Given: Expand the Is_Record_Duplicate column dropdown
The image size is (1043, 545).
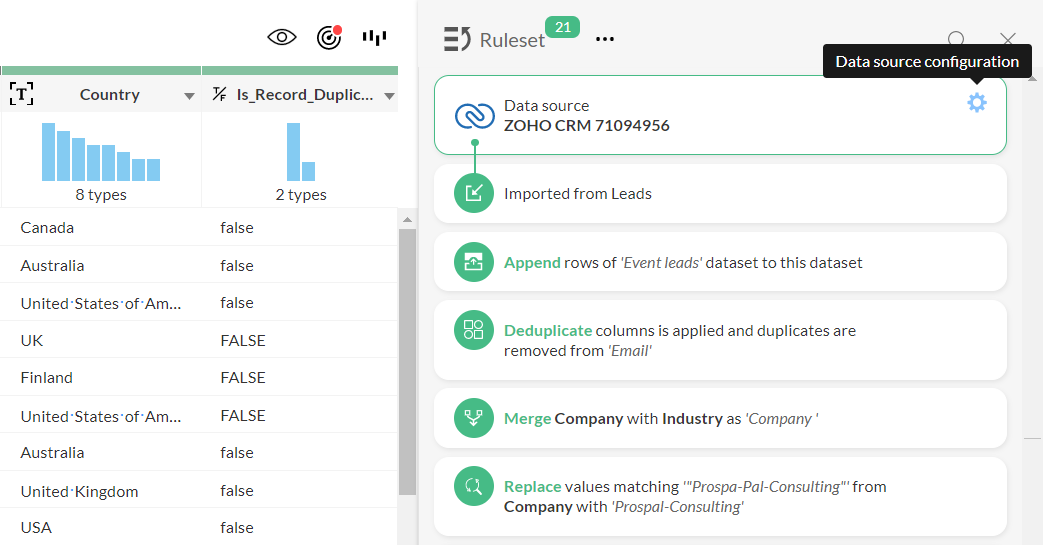Looking at the screenshot, I should coord(390,96).
